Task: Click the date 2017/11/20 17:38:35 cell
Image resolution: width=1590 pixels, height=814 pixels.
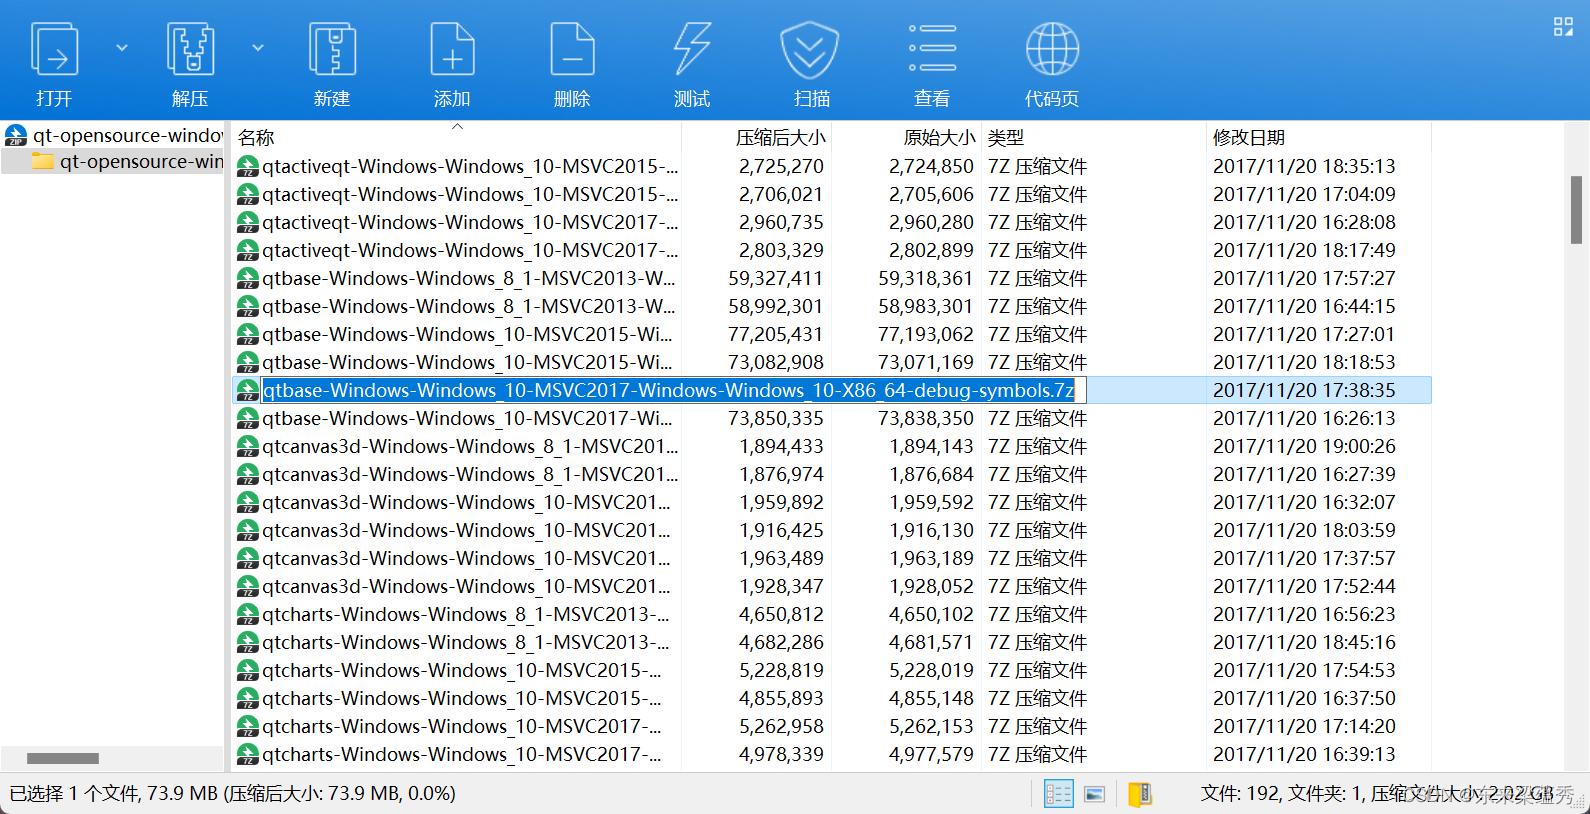Action: pos(1304,390)
